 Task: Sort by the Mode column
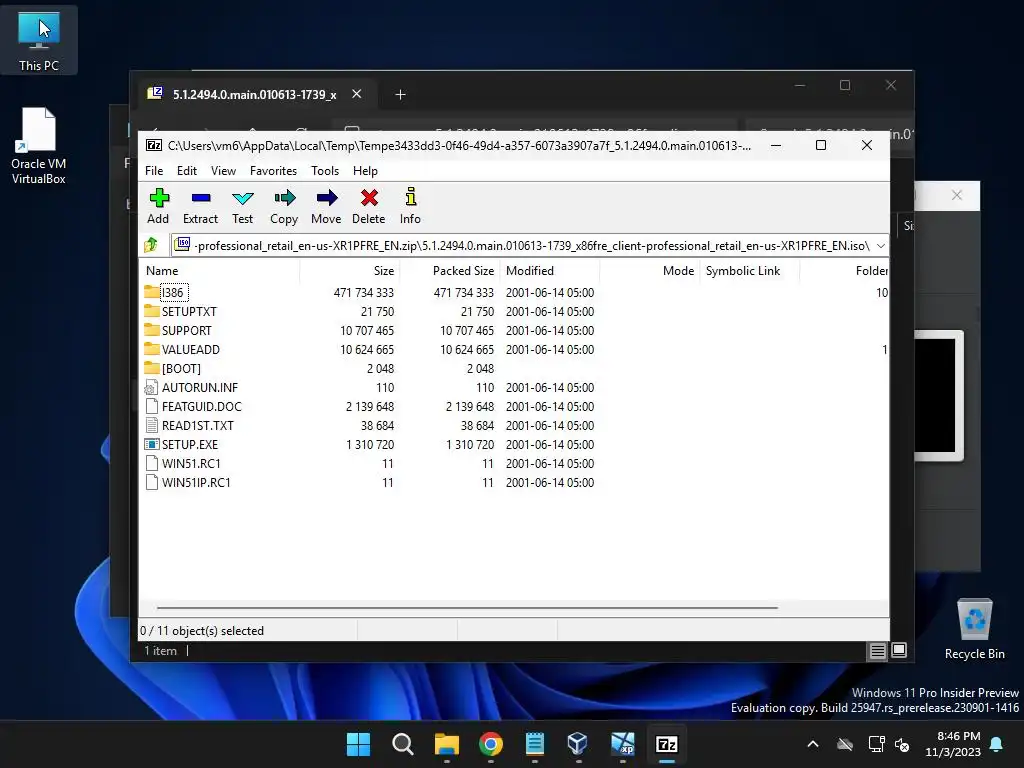click(650, 270)
